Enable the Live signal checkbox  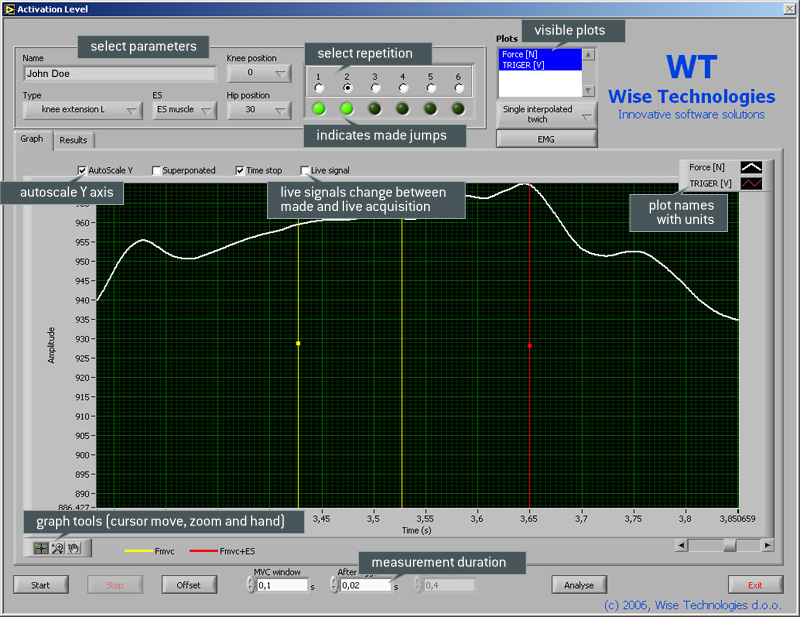pyautogui.click(x=305, y=170)
